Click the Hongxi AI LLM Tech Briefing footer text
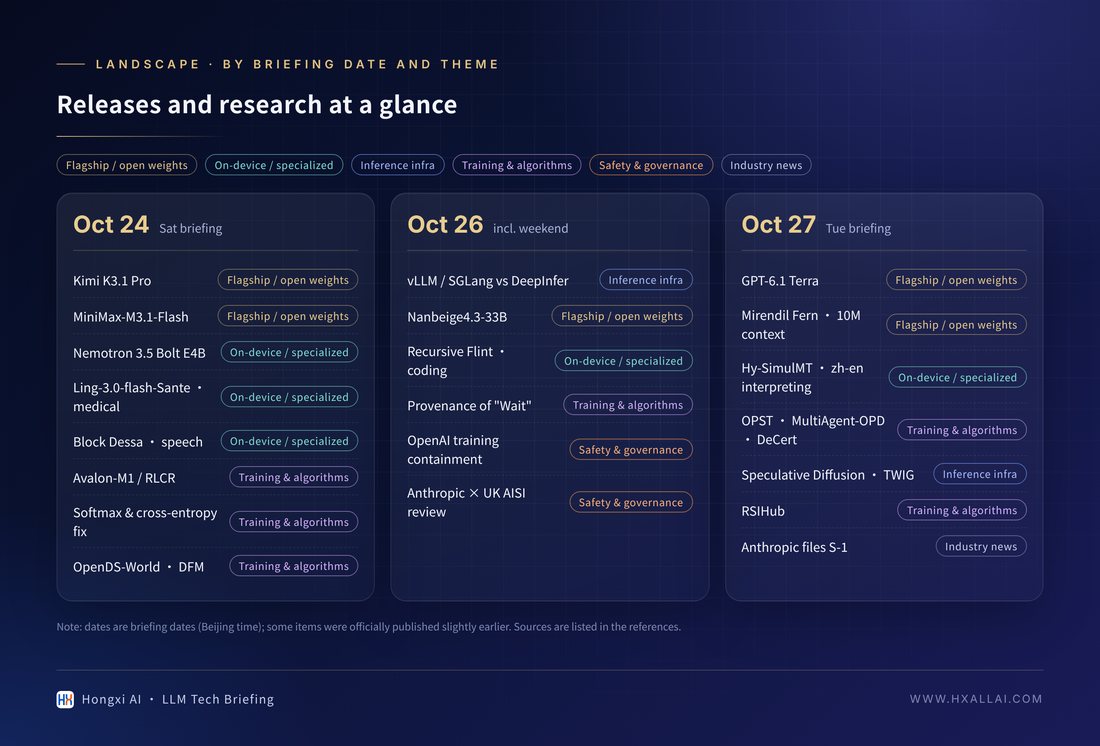The width and height of the screenshot is (1100, 746). click(177, 699)
